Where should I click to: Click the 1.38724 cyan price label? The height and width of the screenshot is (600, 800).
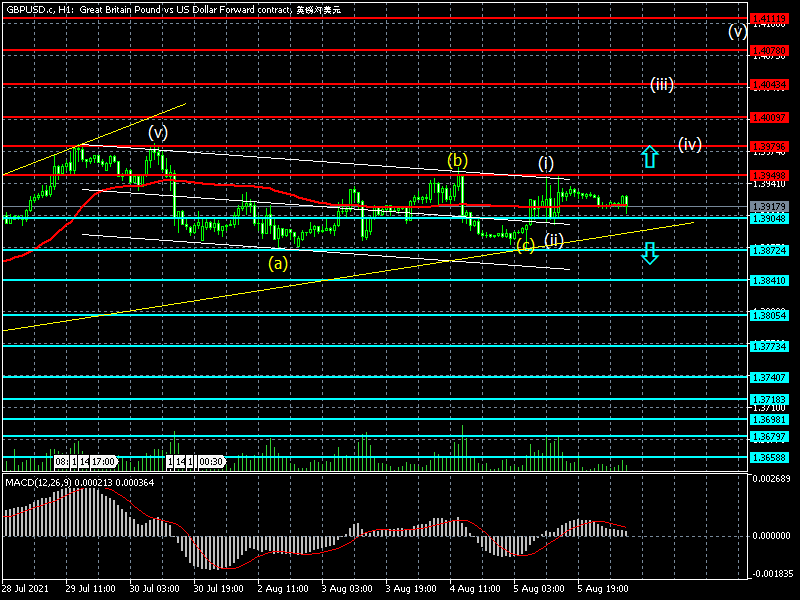point(769,251)
